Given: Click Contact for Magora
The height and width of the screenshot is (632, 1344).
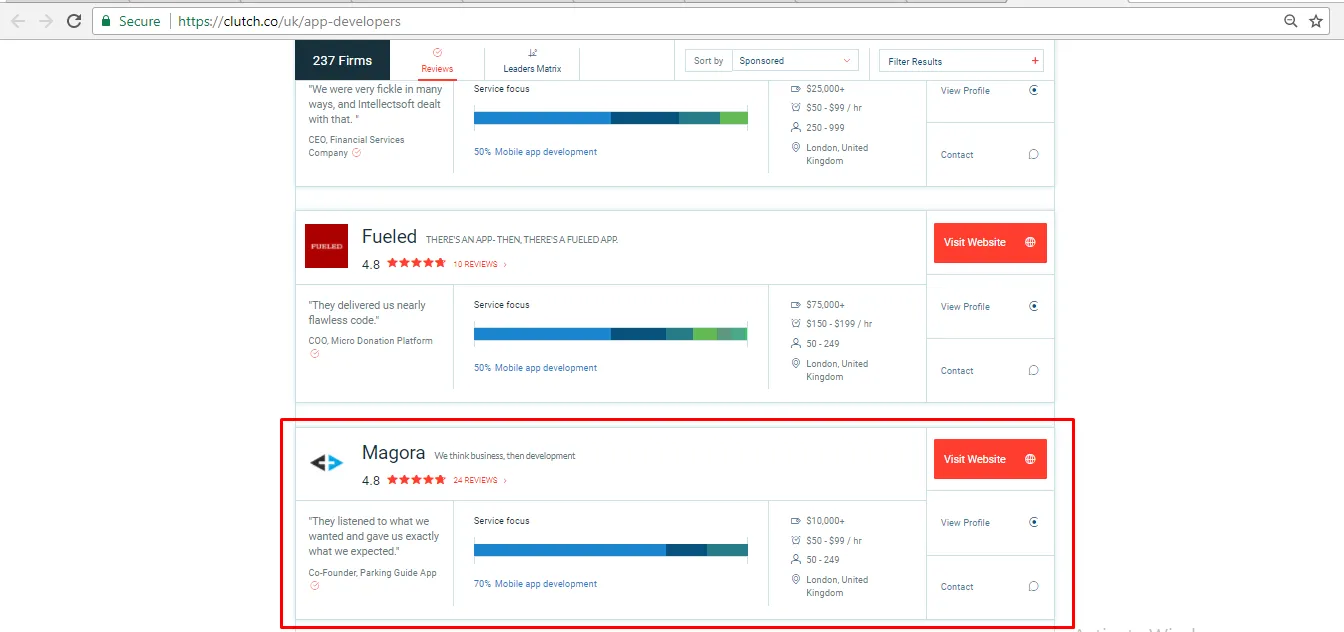Looking at the screenshot, I should [x=957, y=587].
